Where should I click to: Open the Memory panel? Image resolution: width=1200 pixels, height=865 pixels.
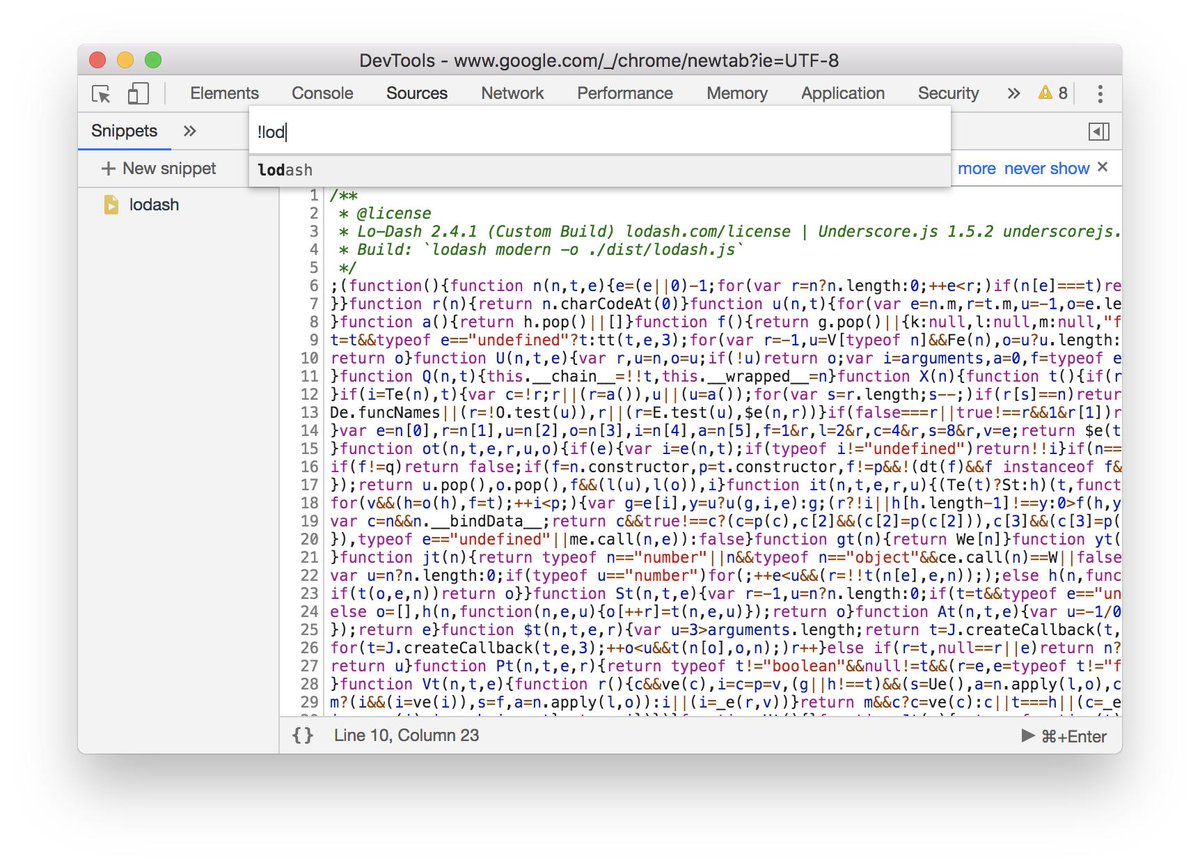(737, 93)
